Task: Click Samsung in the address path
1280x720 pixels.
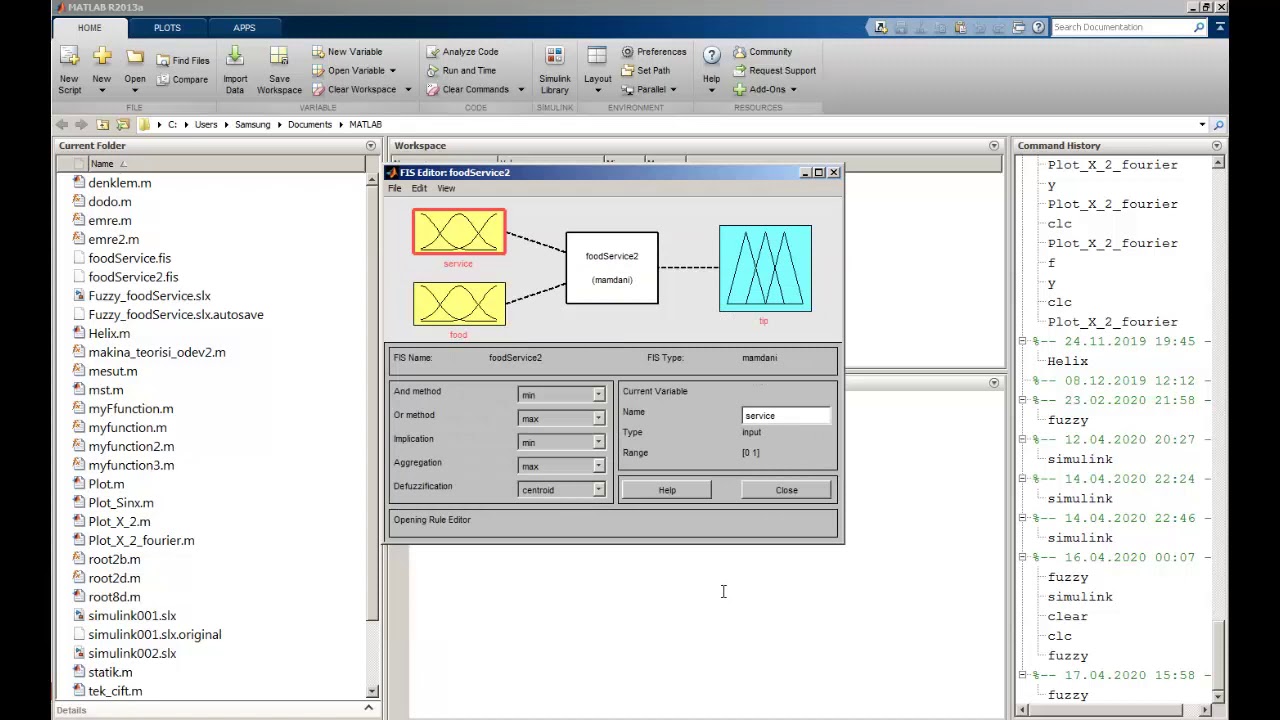Action: [x=252, y=125]
